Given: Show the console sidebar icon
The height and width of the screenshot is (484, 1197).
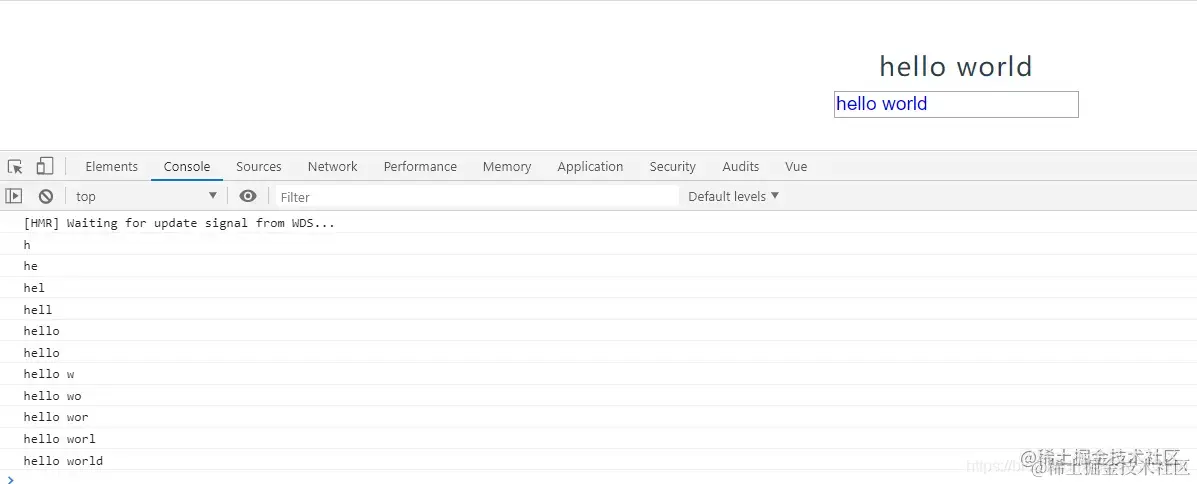Looking at the screenshot, I should tap(14, 196).
